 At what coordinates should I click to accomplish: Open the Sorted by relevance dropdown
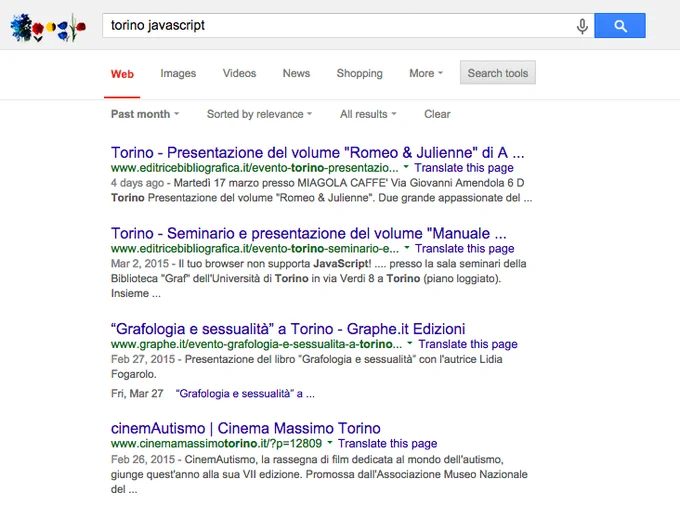click(x=259, y=114)
